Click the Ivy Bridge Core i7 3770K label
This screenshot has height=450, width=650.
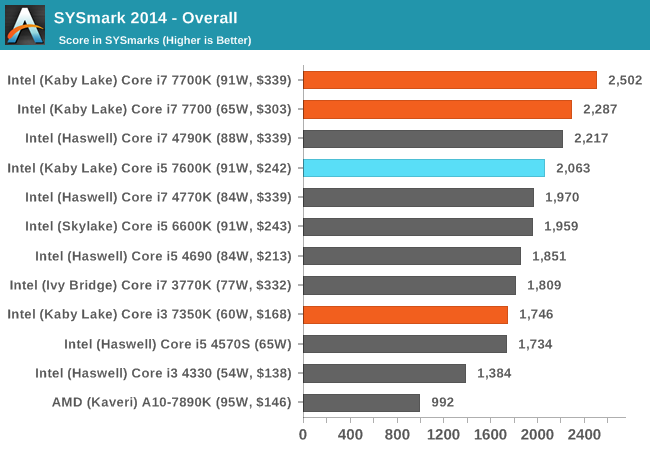(150, 285)
